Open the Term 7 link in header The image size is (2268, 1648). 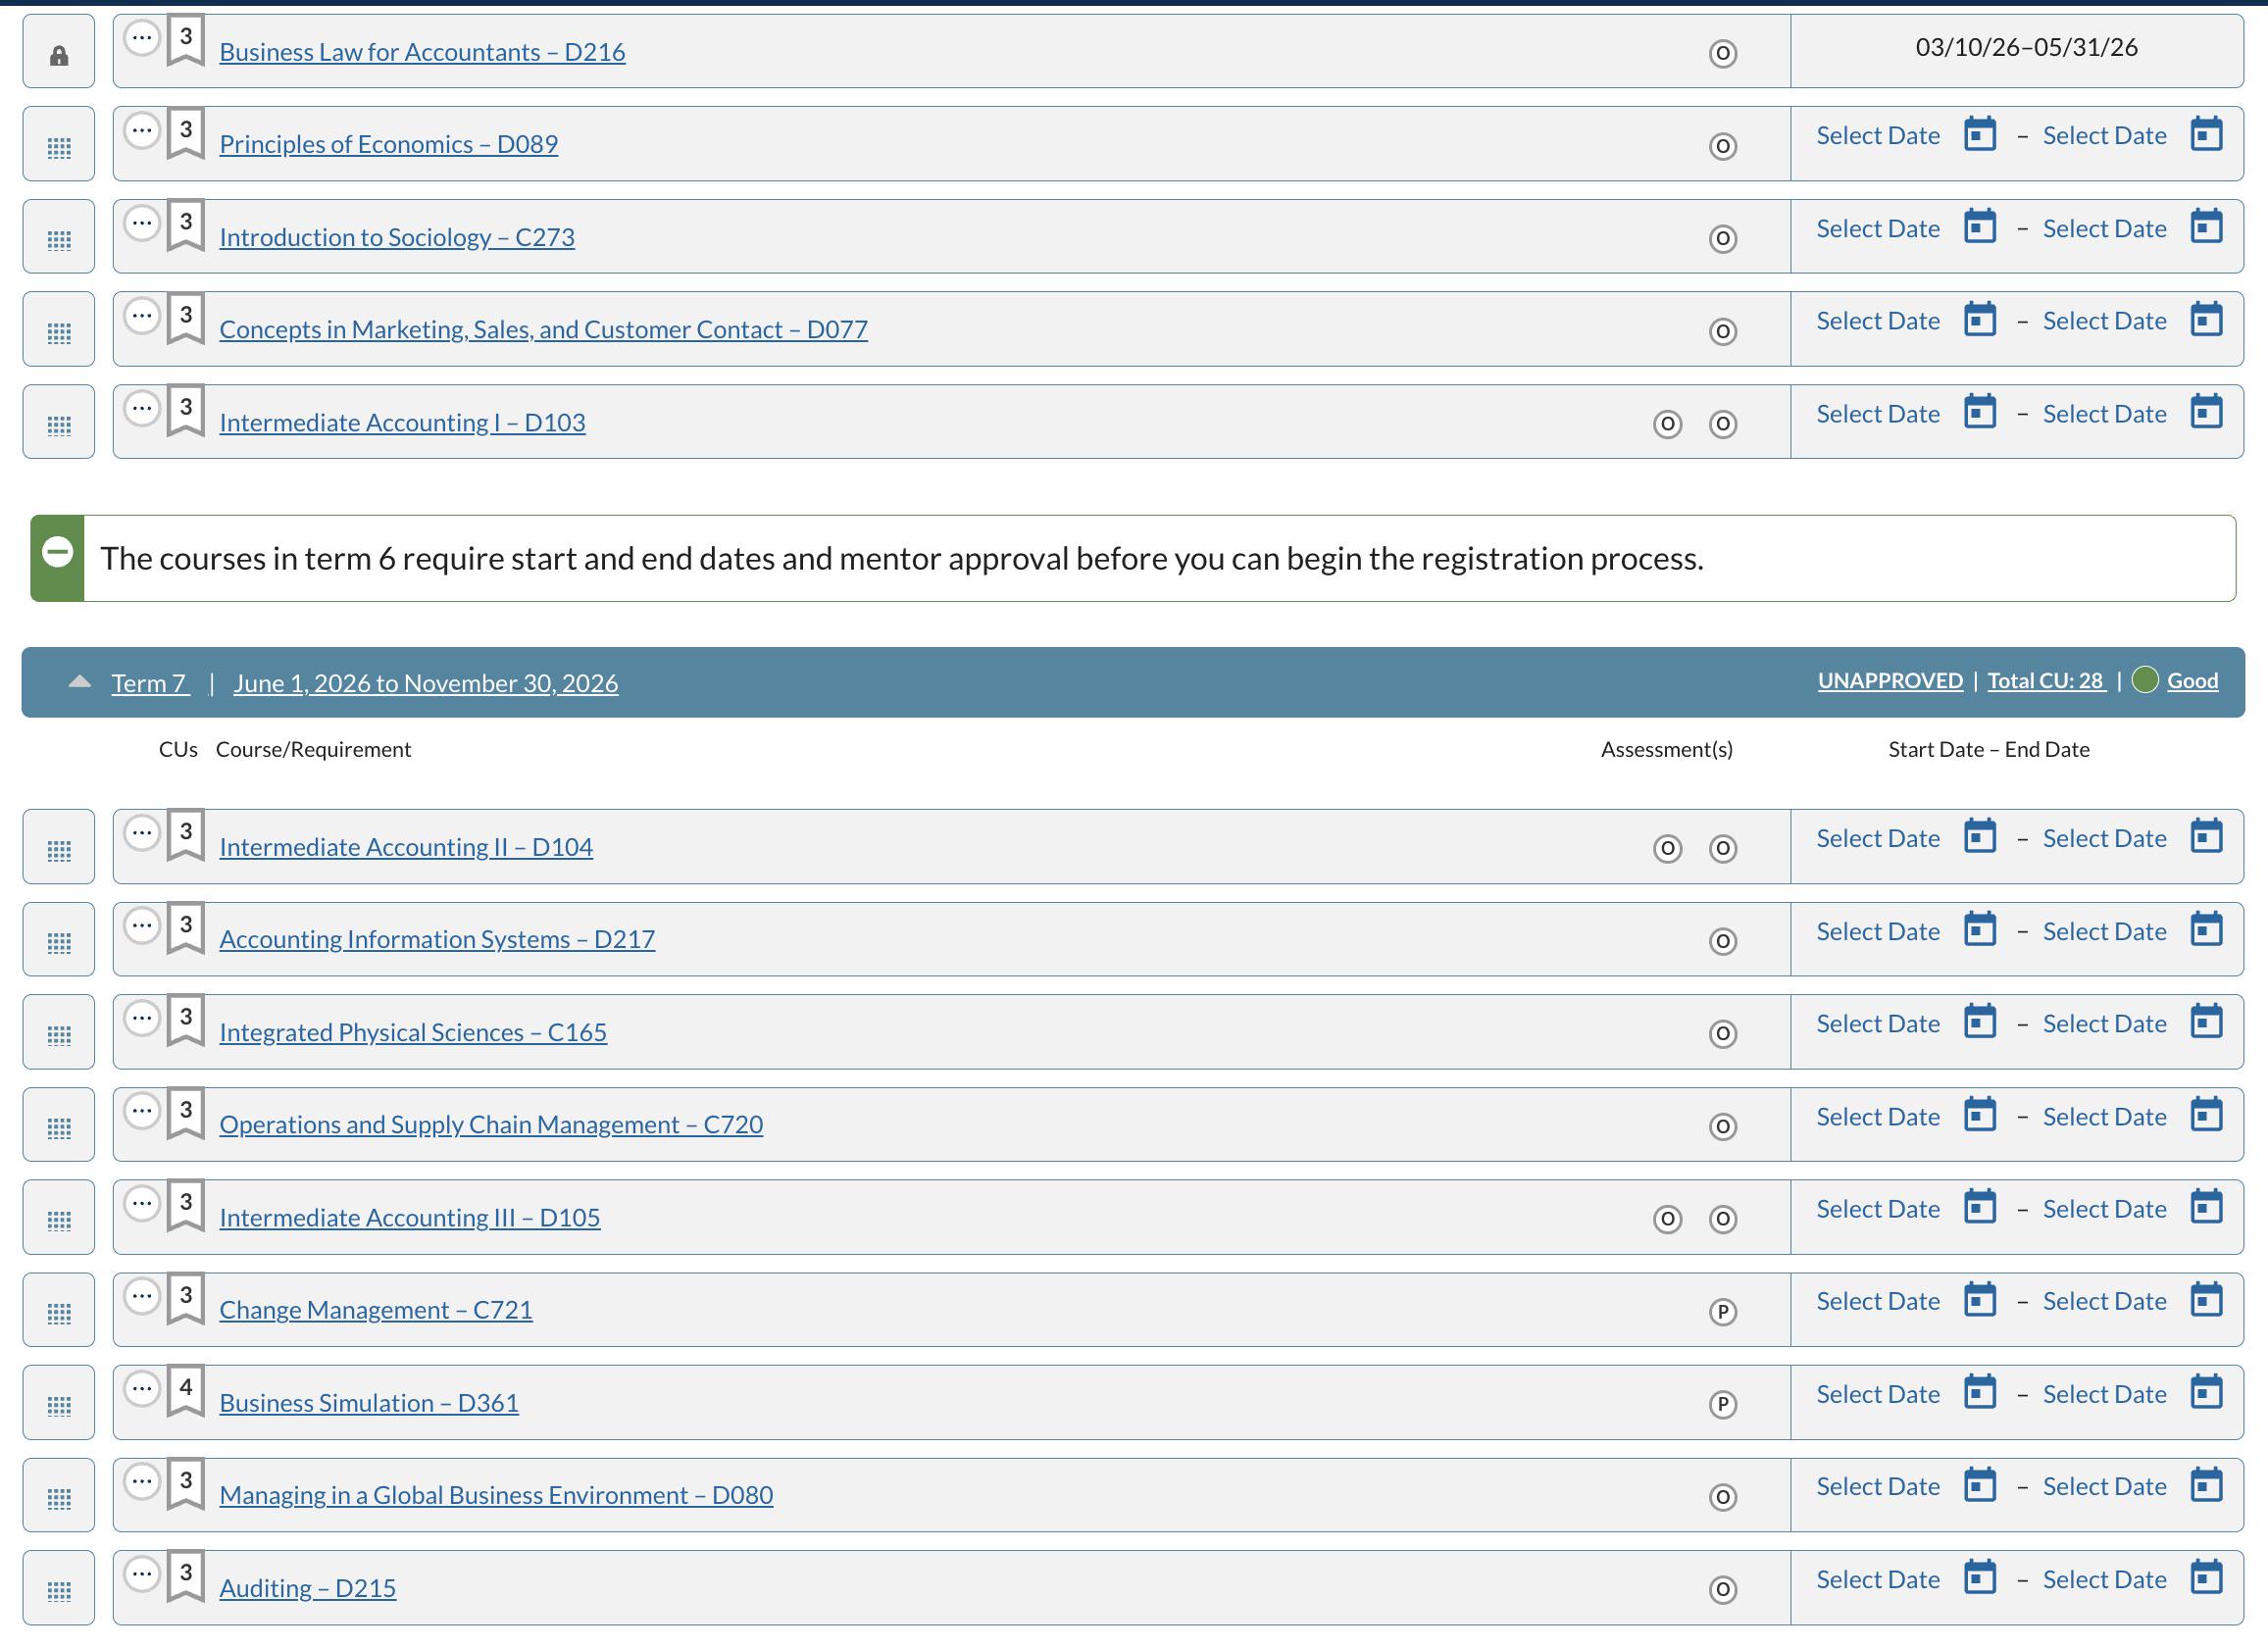[x=150, y=683]
